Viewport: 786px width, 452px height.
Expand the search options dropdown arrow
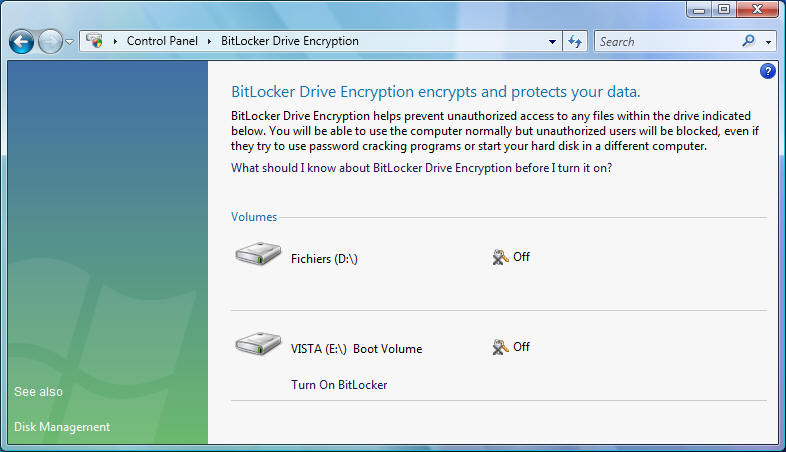point(768,42)
